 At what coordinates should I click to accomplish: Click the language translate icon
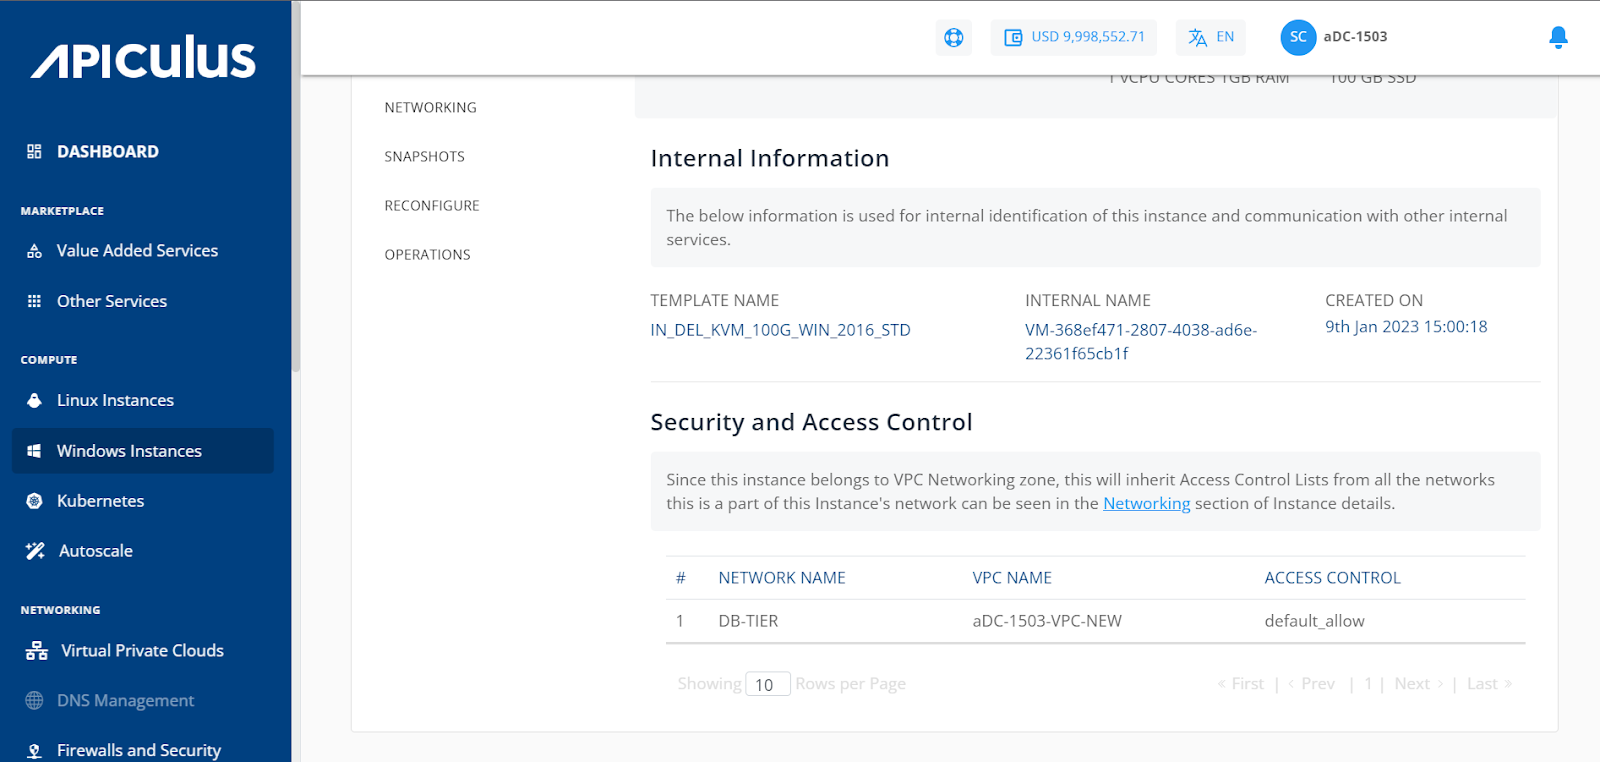(1197, 37)
